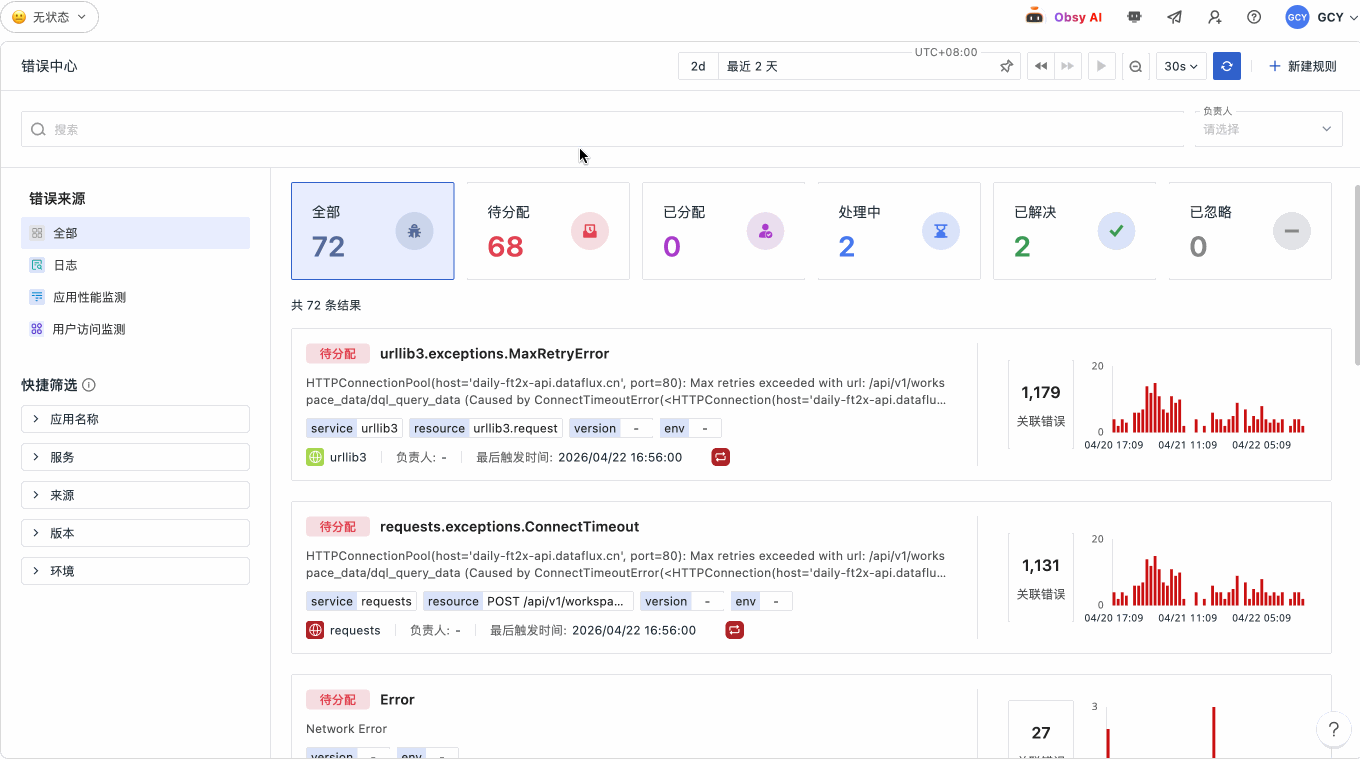
Task: Open requests.exceptions.ConnectTimeout error title
Action: pos(509,526)
